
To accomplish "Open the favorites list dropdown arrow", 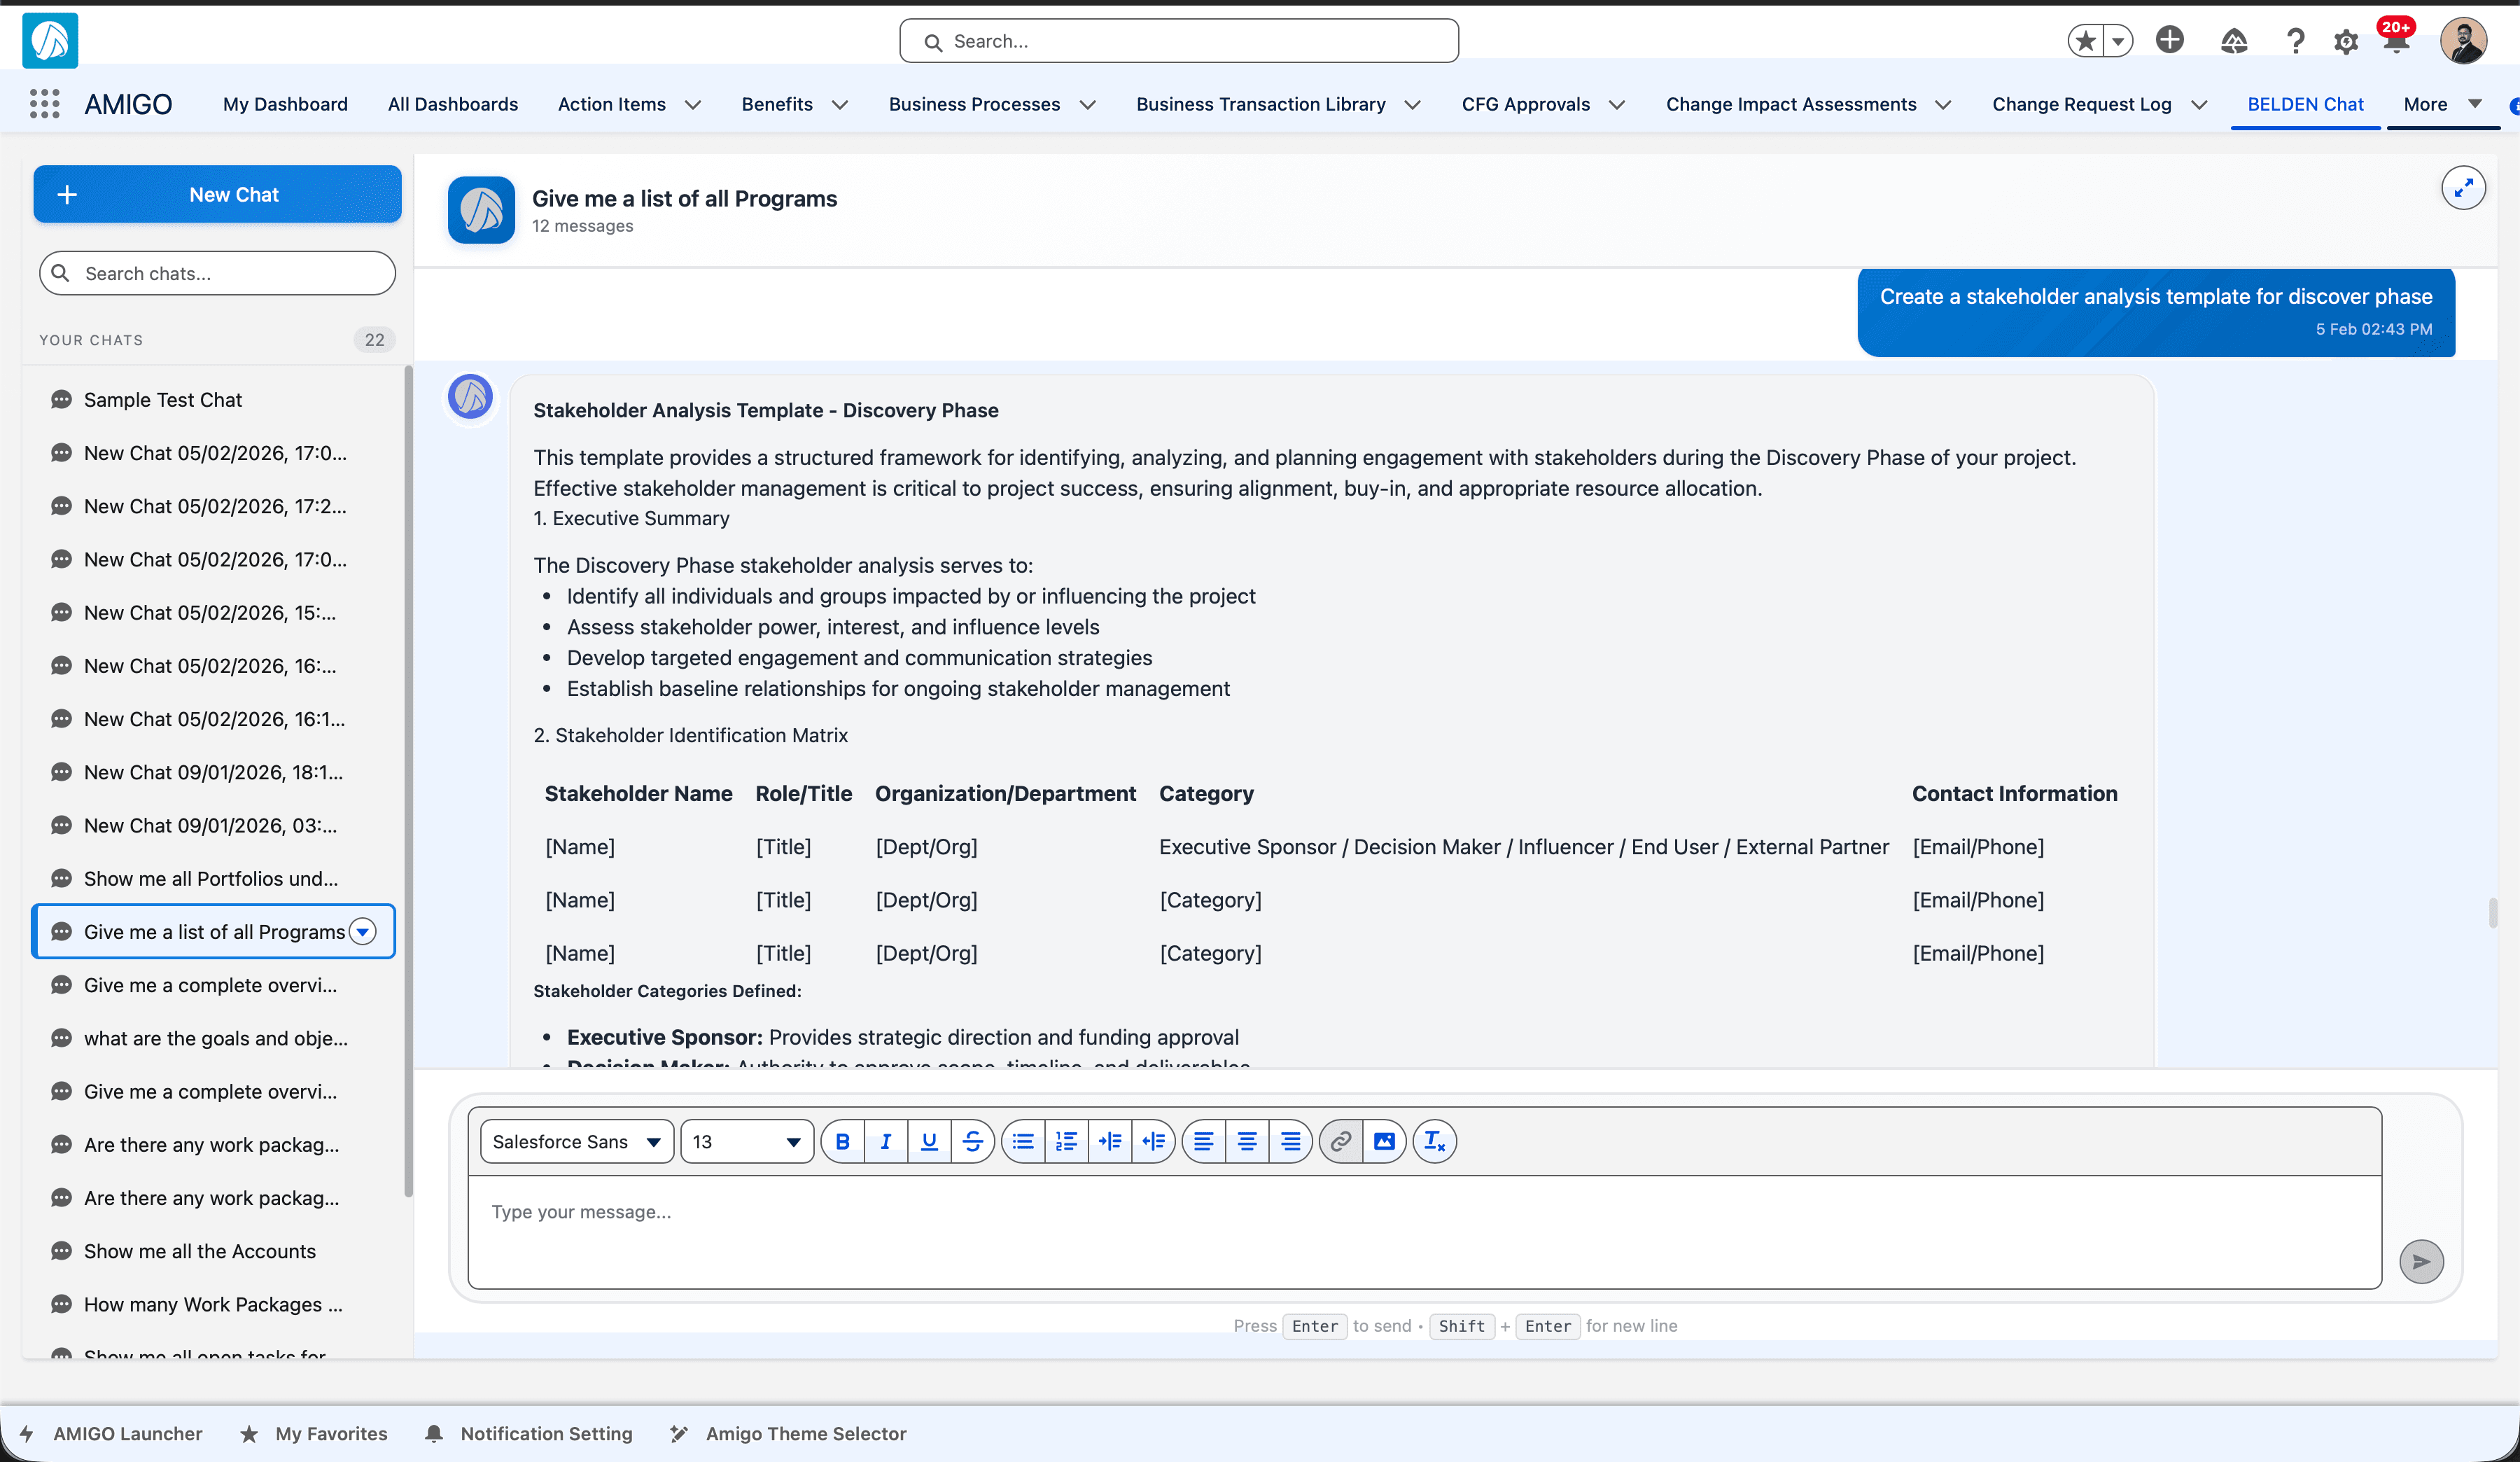I will (x=2118, y=41).
